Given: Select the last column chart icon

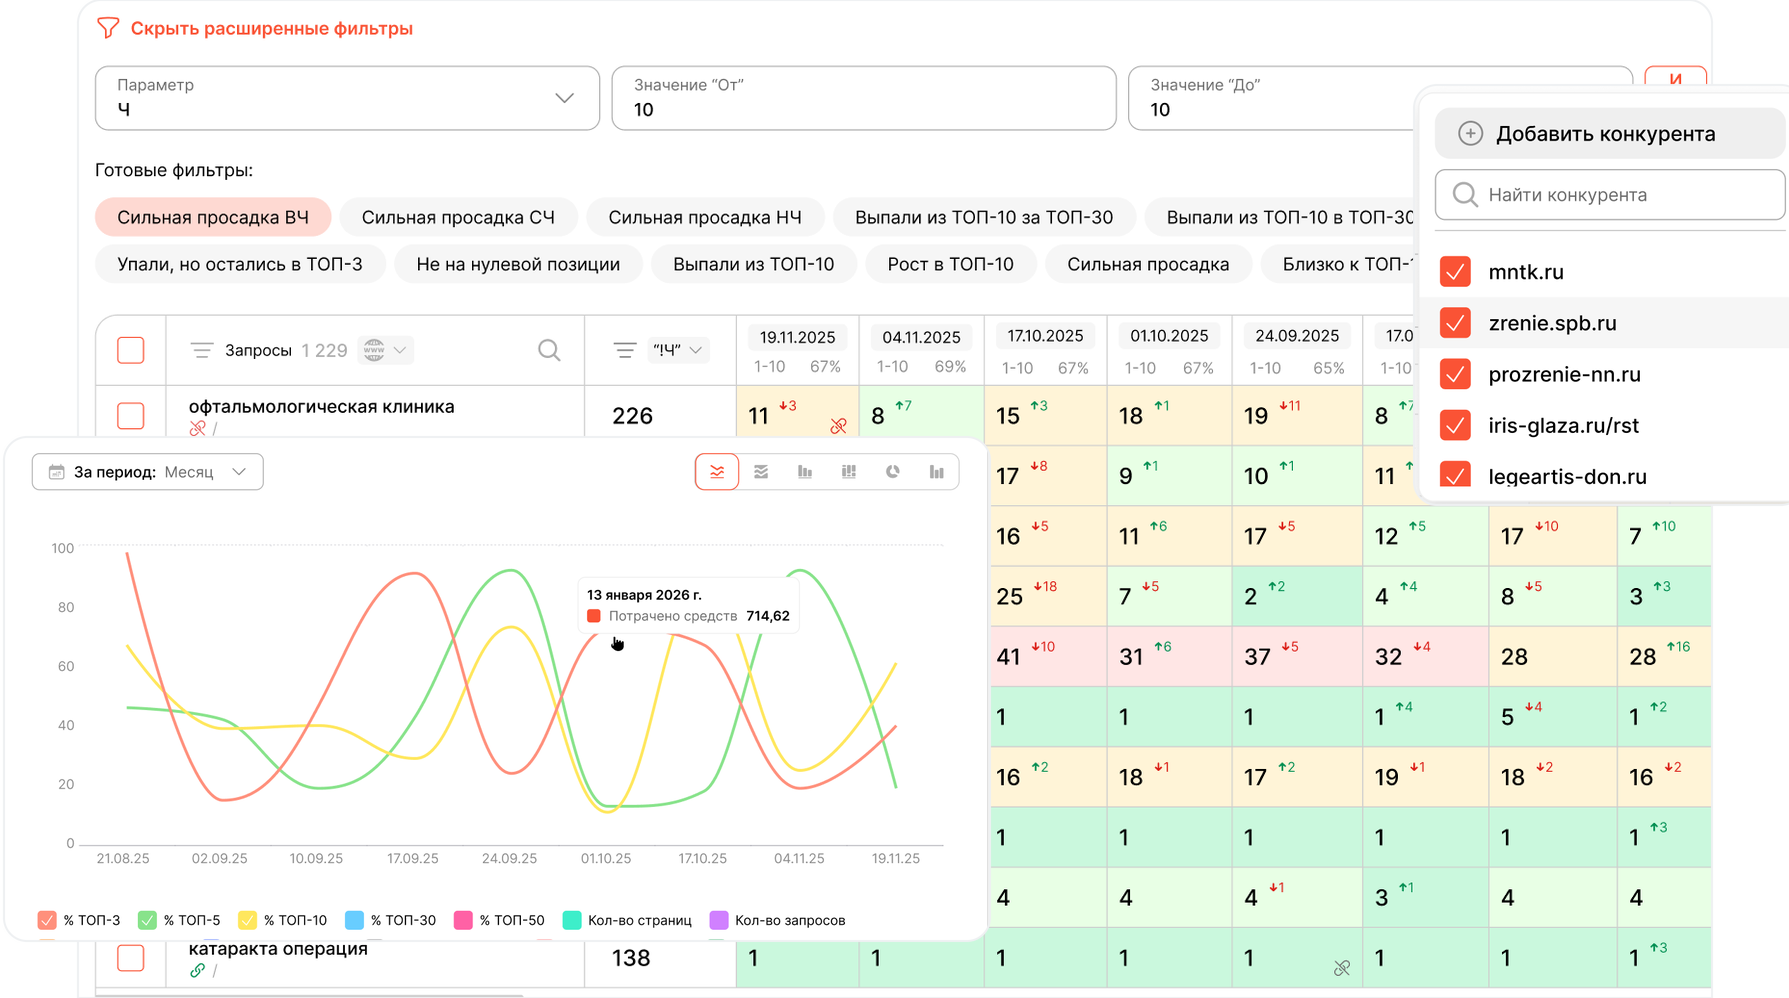Looking at the screenshot, I should pos(937,472).
